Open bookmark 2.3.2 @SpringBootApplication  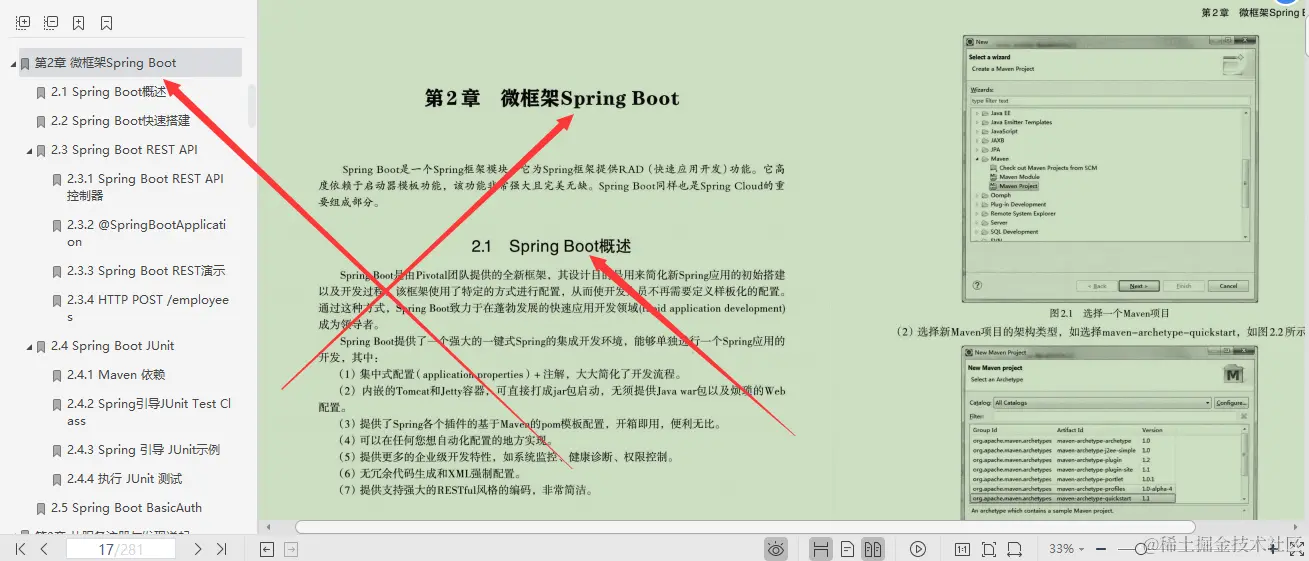pos(147,233)
